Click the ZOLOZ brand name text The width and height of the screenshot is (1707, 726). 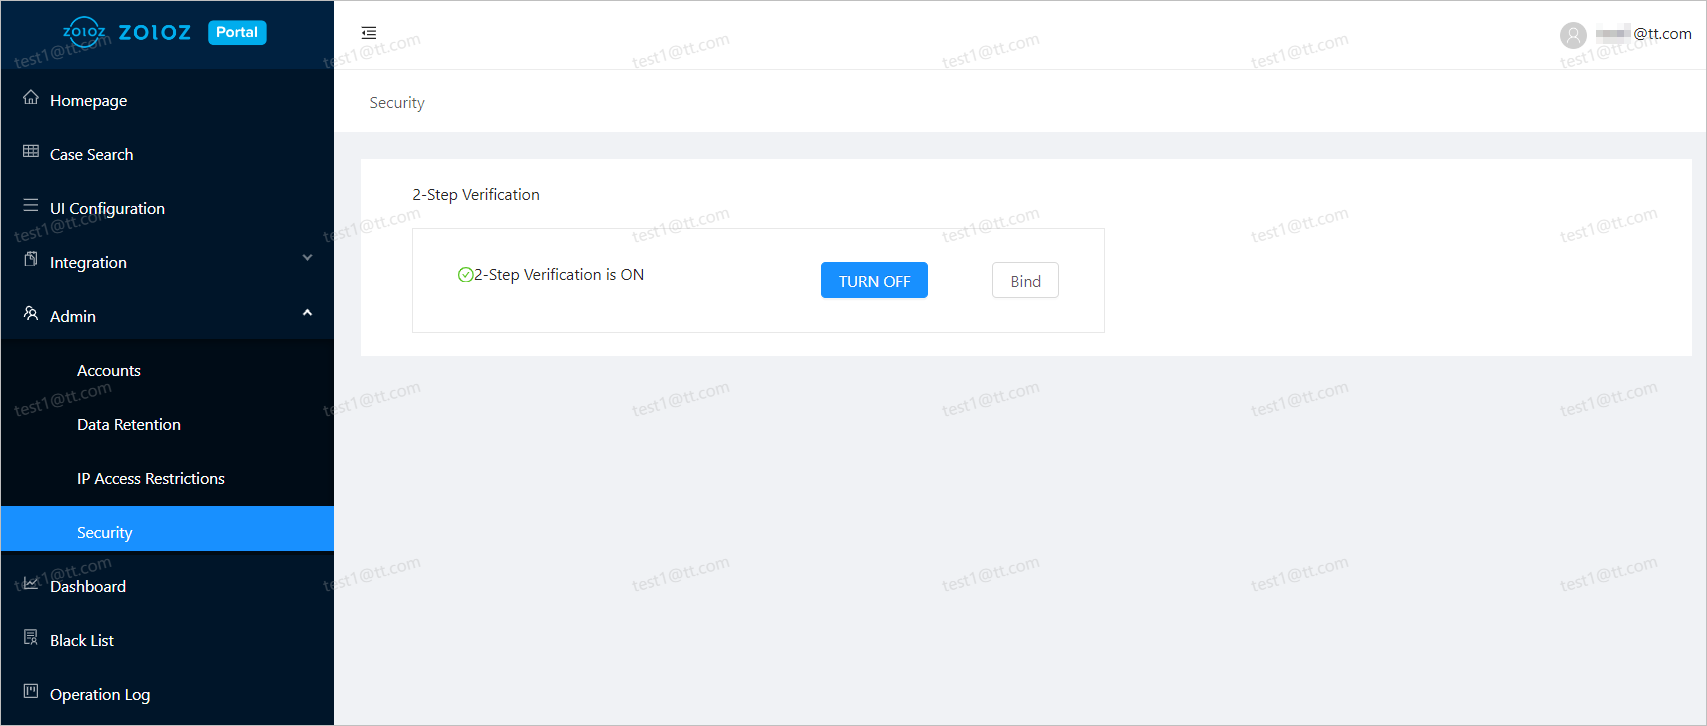[x=155, y=32]
